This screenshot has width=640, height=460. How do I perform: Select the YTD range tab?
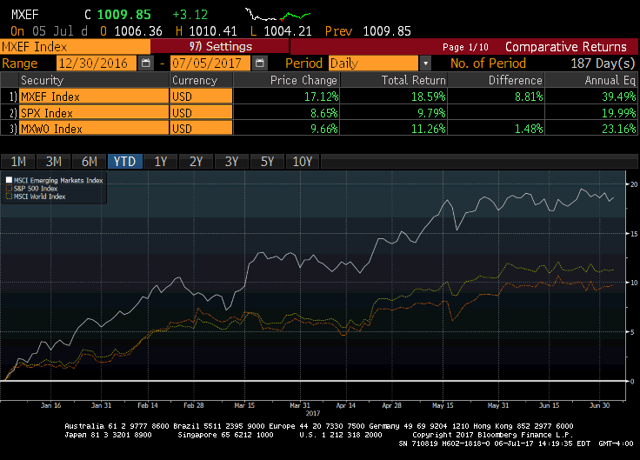125,162
